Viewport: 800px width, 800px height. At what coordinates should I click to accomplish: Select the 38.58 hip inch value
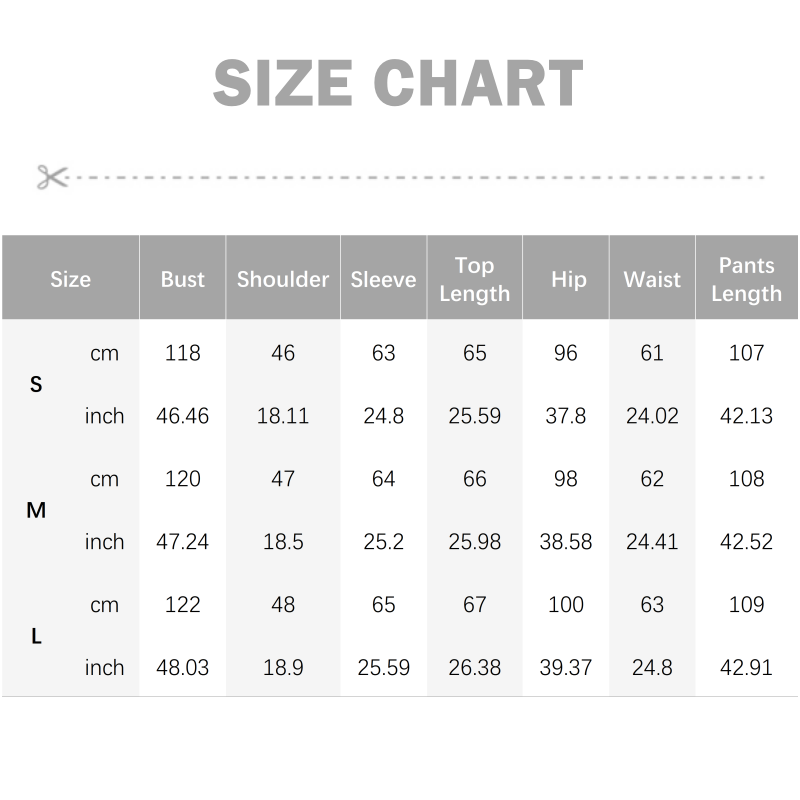566,542
